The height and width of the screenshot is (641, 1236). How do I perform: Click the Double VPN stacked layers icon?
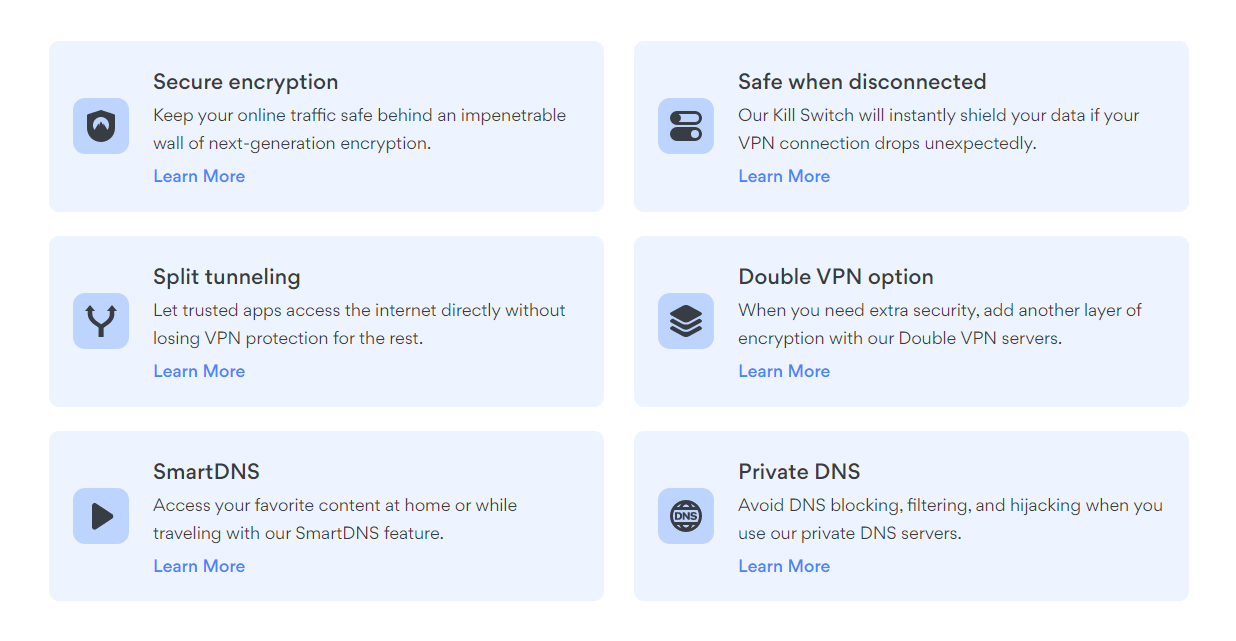[686, 321]
